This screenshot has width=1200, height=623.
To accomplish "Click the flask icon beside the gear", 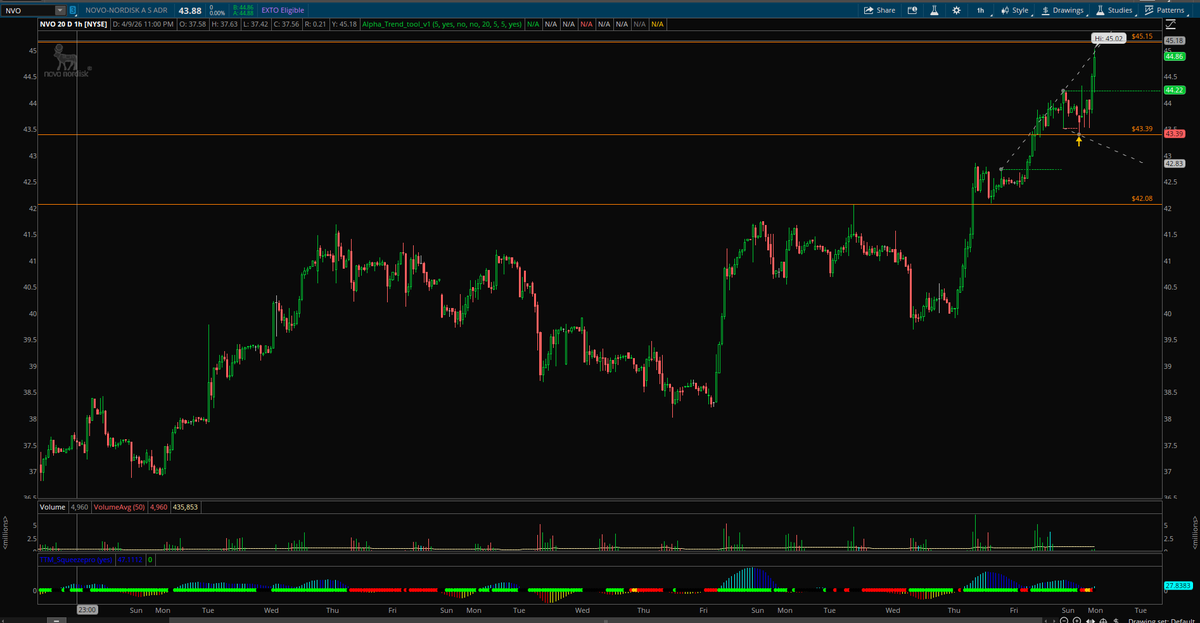I will (934, 10).
